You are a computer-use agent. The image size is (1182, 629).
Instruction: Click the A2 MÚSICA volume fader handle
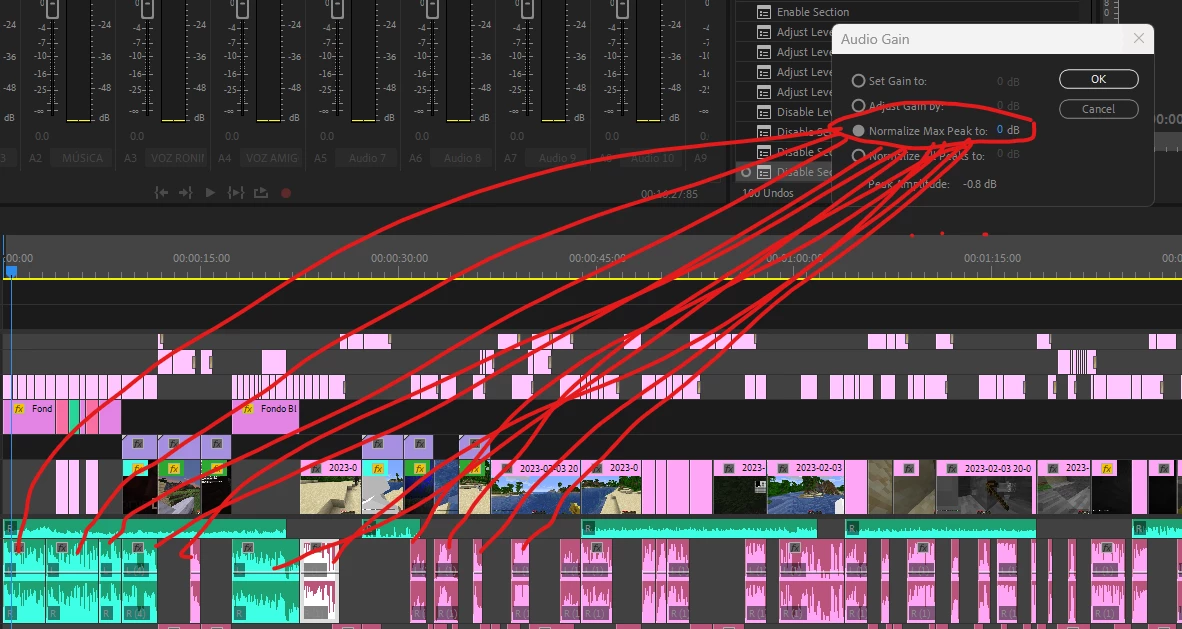point(52,9)
